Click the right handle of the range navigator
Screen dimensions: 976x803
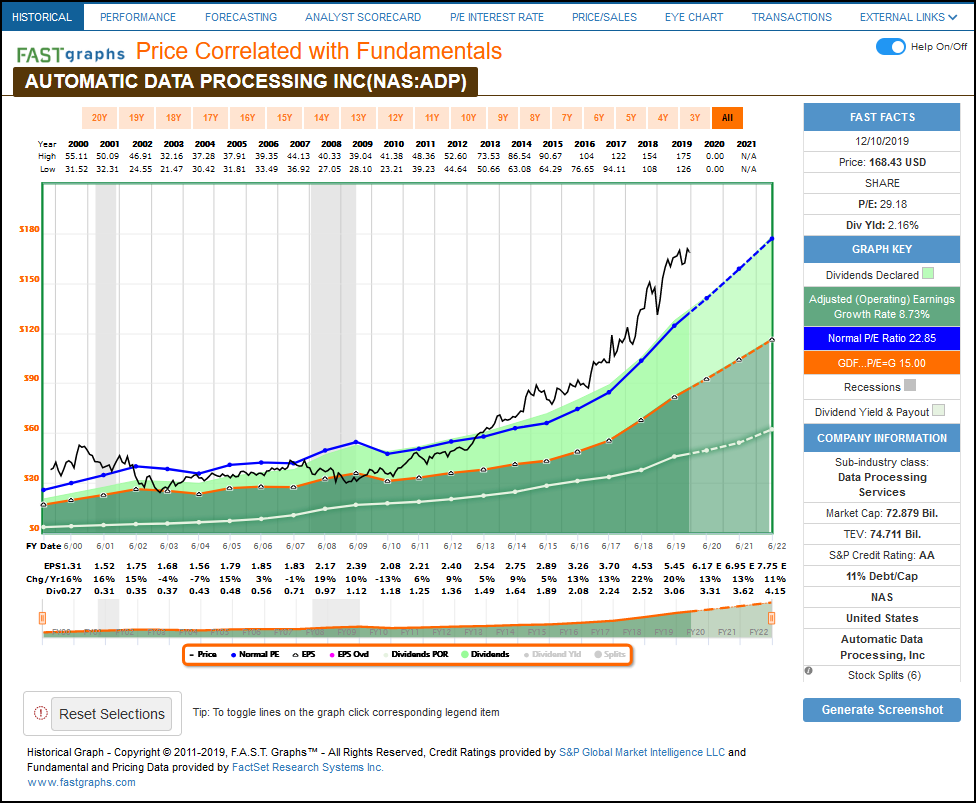[771, 618]
